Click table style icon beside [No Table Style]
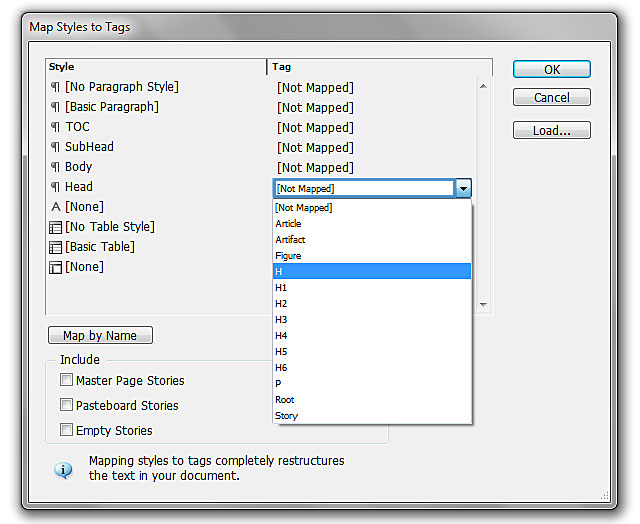640x524 pixels. 56,227
